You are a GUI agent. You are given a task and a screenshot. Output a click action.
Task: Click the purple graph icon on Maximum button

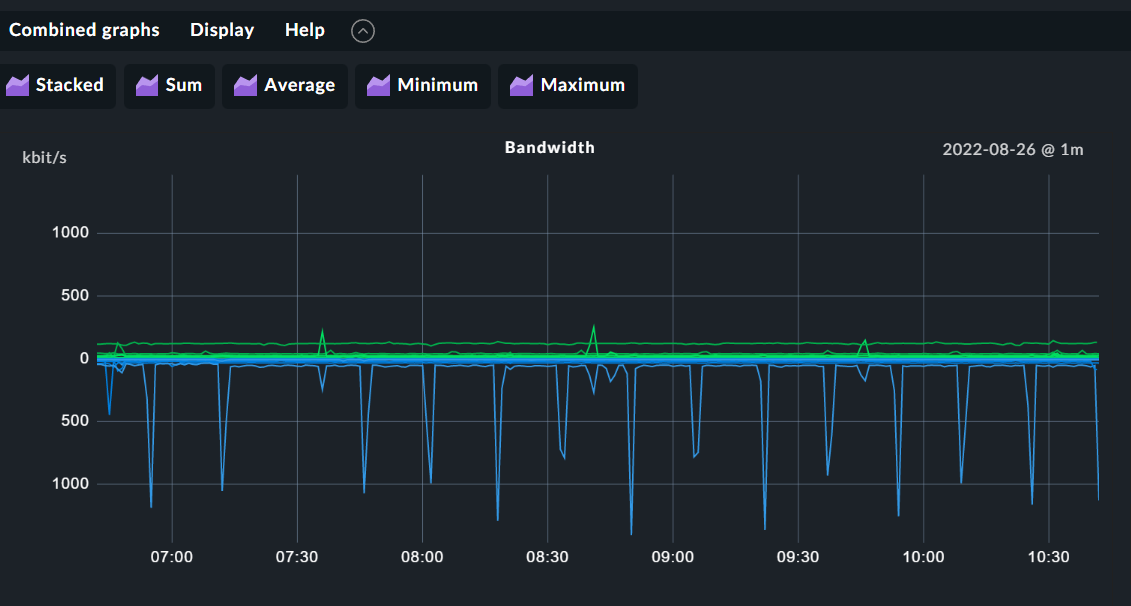521,86
